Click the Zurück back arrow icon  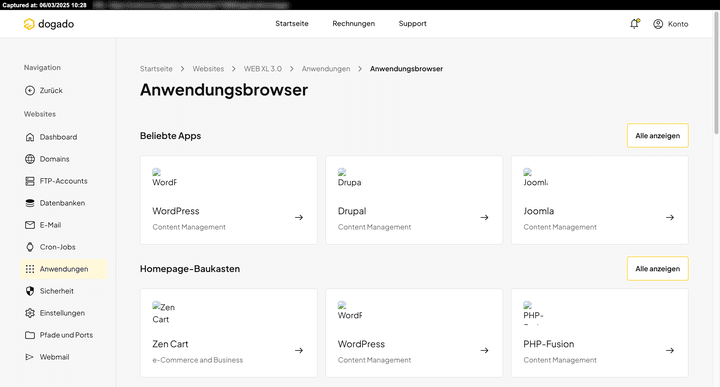[x=30, y=90]
